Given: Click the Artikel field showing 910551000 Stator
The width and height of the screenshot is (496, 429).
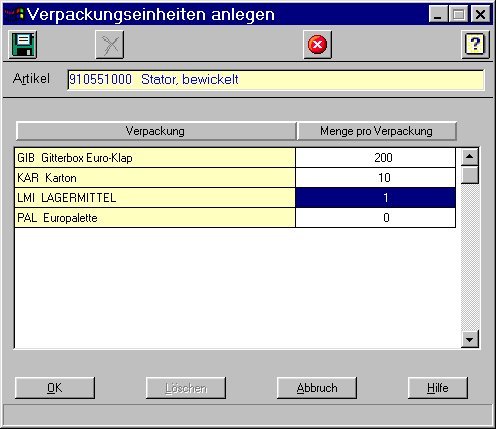Looking at the screenshot, I should coord(275,80).
